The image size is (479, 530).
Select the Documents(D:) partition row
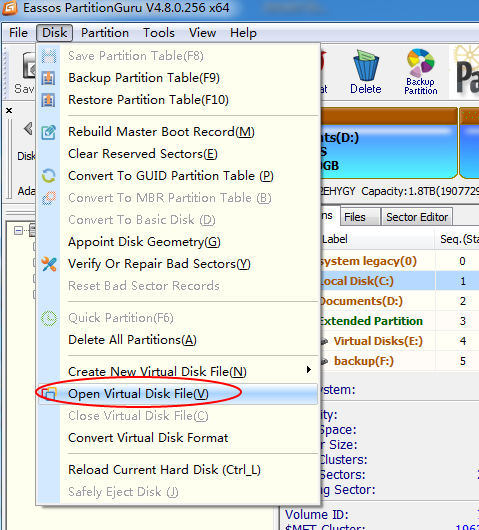pos(399,301)
